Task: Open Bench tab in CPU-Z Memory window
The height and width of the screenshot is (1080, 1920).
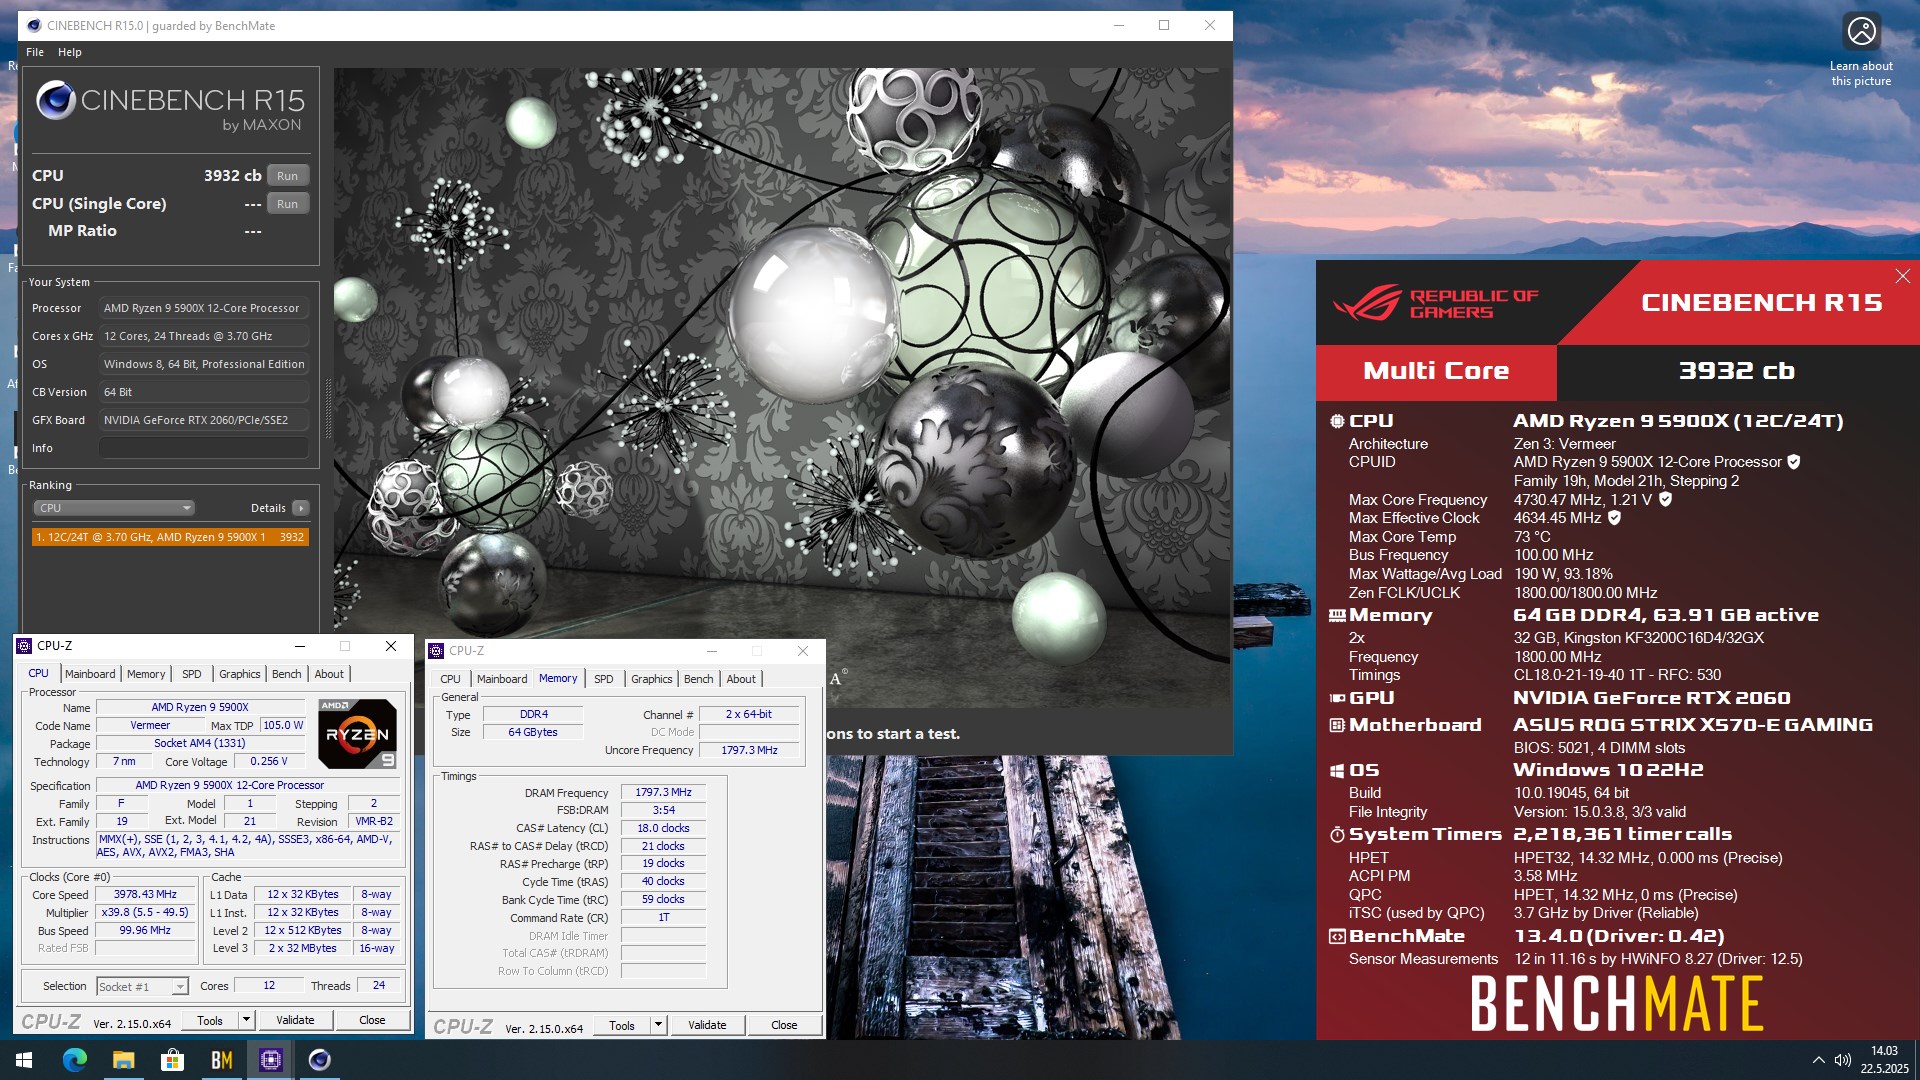Action: [699, 679]
